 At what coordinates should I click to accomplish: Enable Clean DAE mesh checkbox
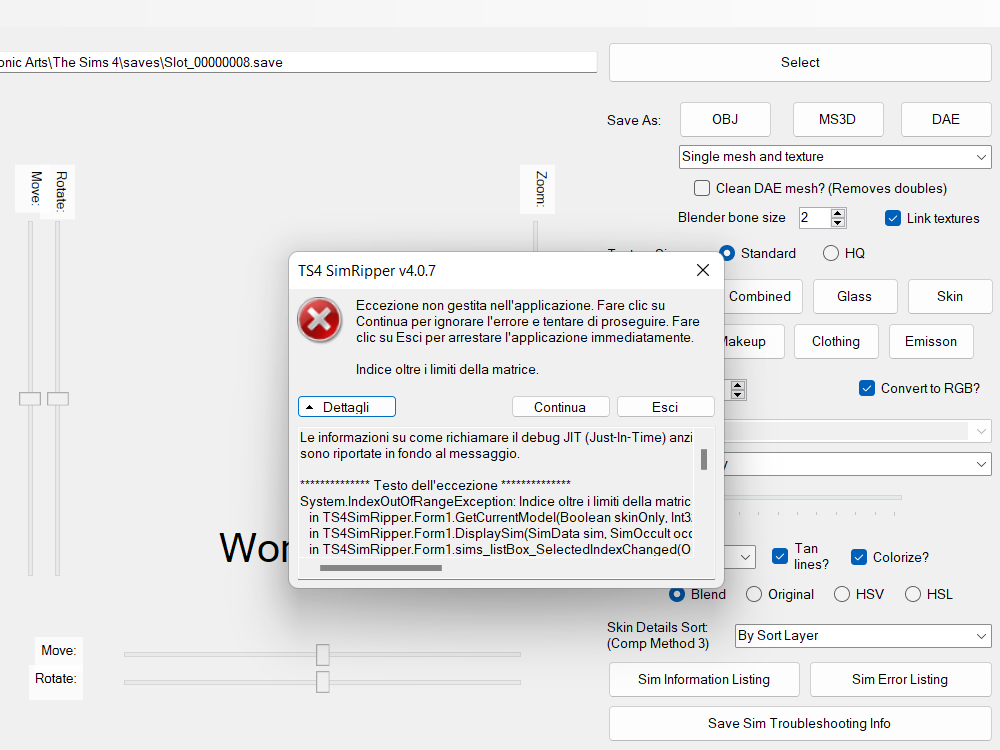pos(703,188)
